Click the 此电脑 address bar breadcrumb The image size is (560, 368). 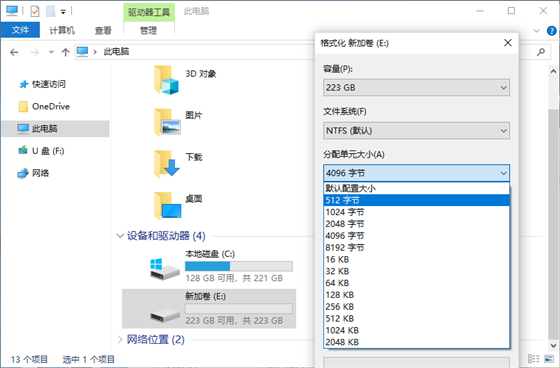[x=116, y=52]
